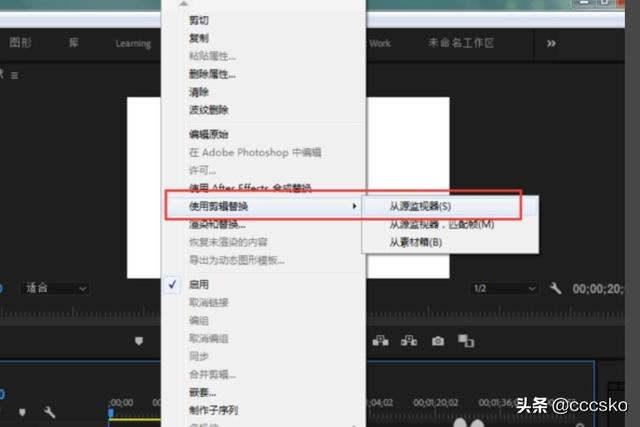The width and height of the screenshot is (640, 427).
Task: Click the Comparison View icon
Action: 465,341
